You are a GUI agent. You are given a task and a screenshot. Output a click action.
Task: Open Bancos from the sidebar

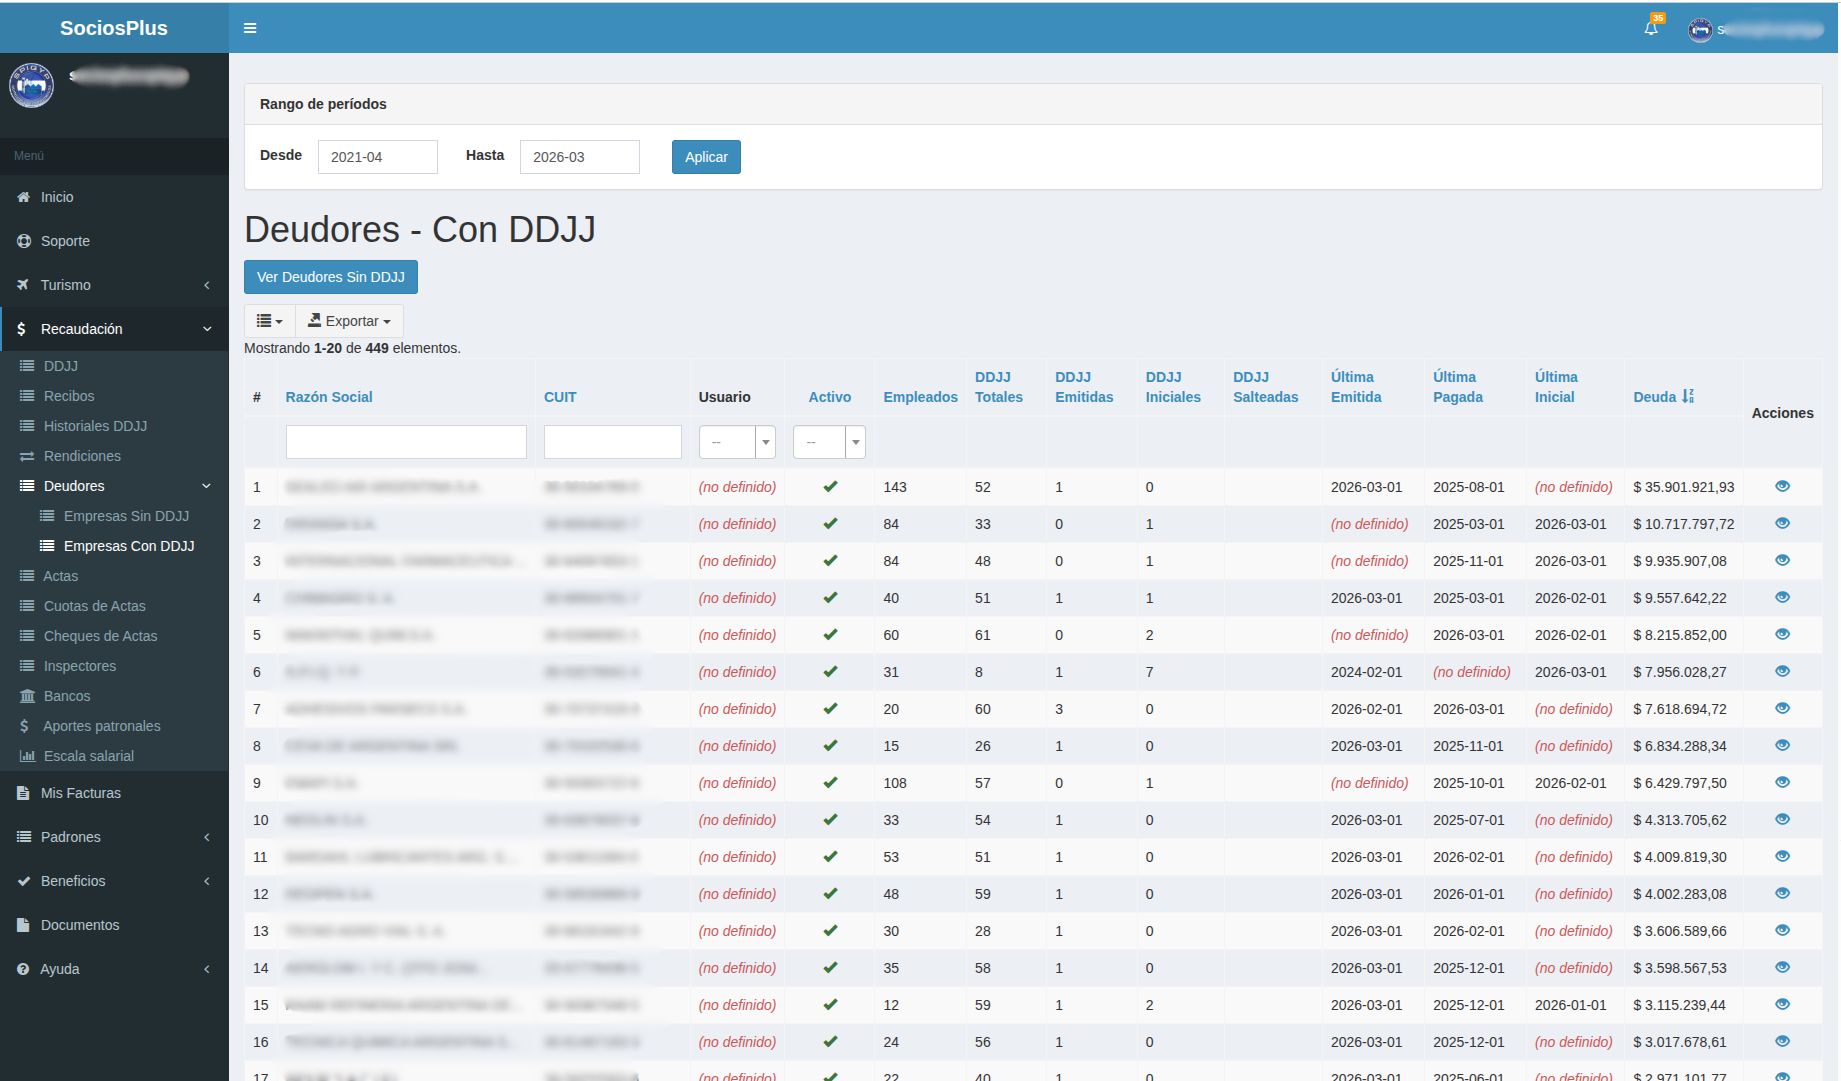click(x=67, y=696)
